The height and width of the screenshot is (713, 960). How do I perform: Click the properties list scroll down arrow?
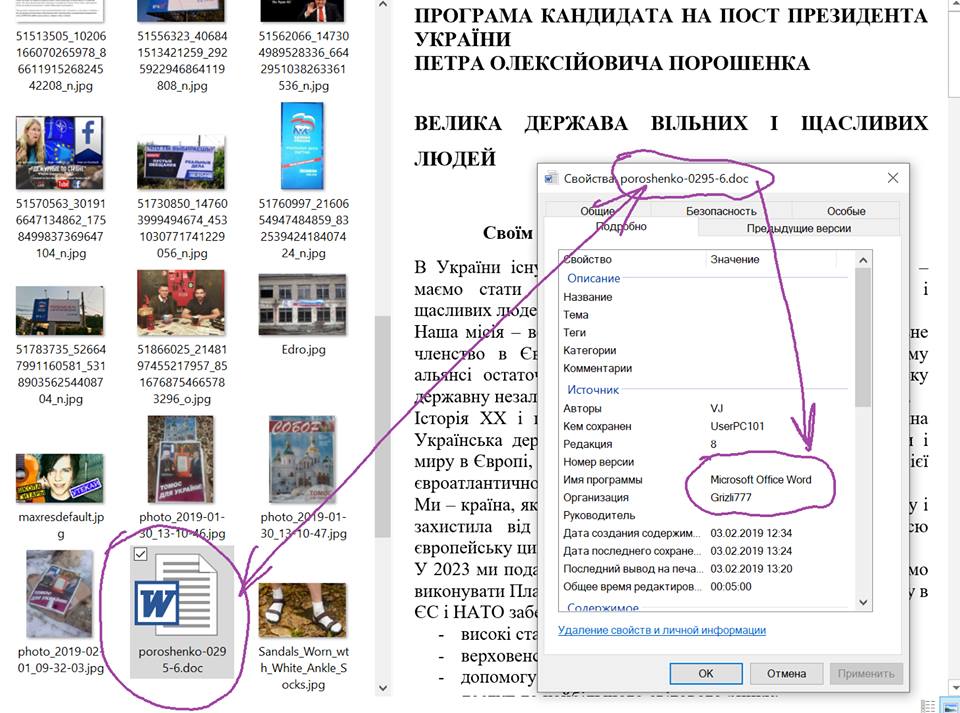tap(863, 602)
